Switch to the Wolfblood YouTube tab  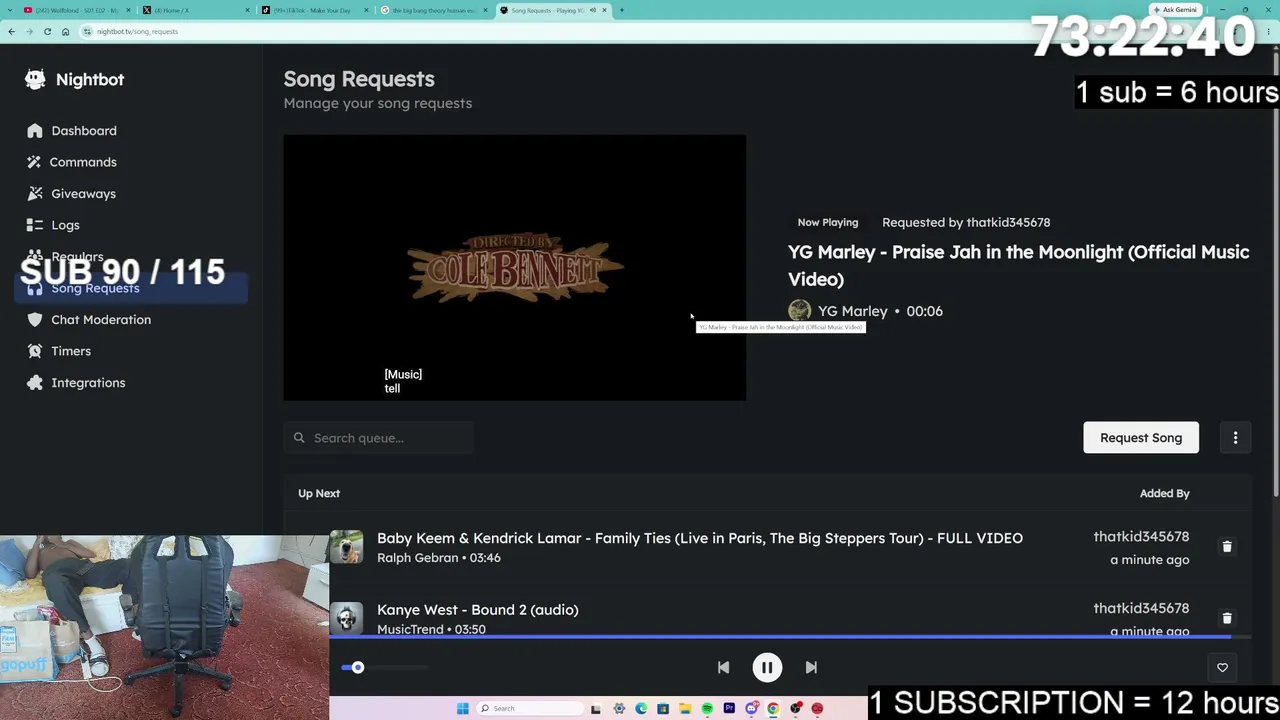pyautogui.click(x=76, y=10)
